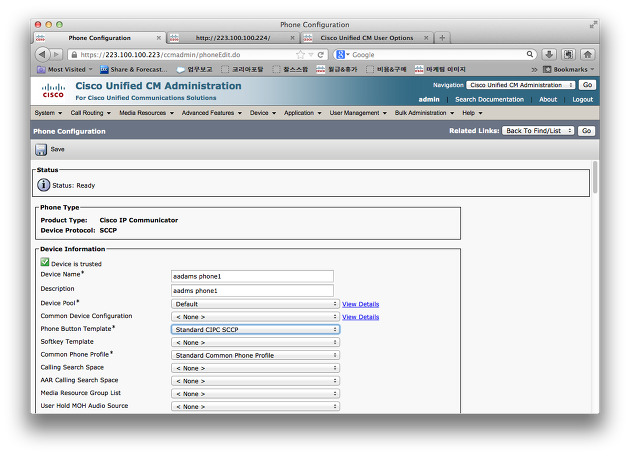This screenshot has width=630, height=456.
Task: Open the Bulk Administration menu
Action: click(x=424, y=113)
